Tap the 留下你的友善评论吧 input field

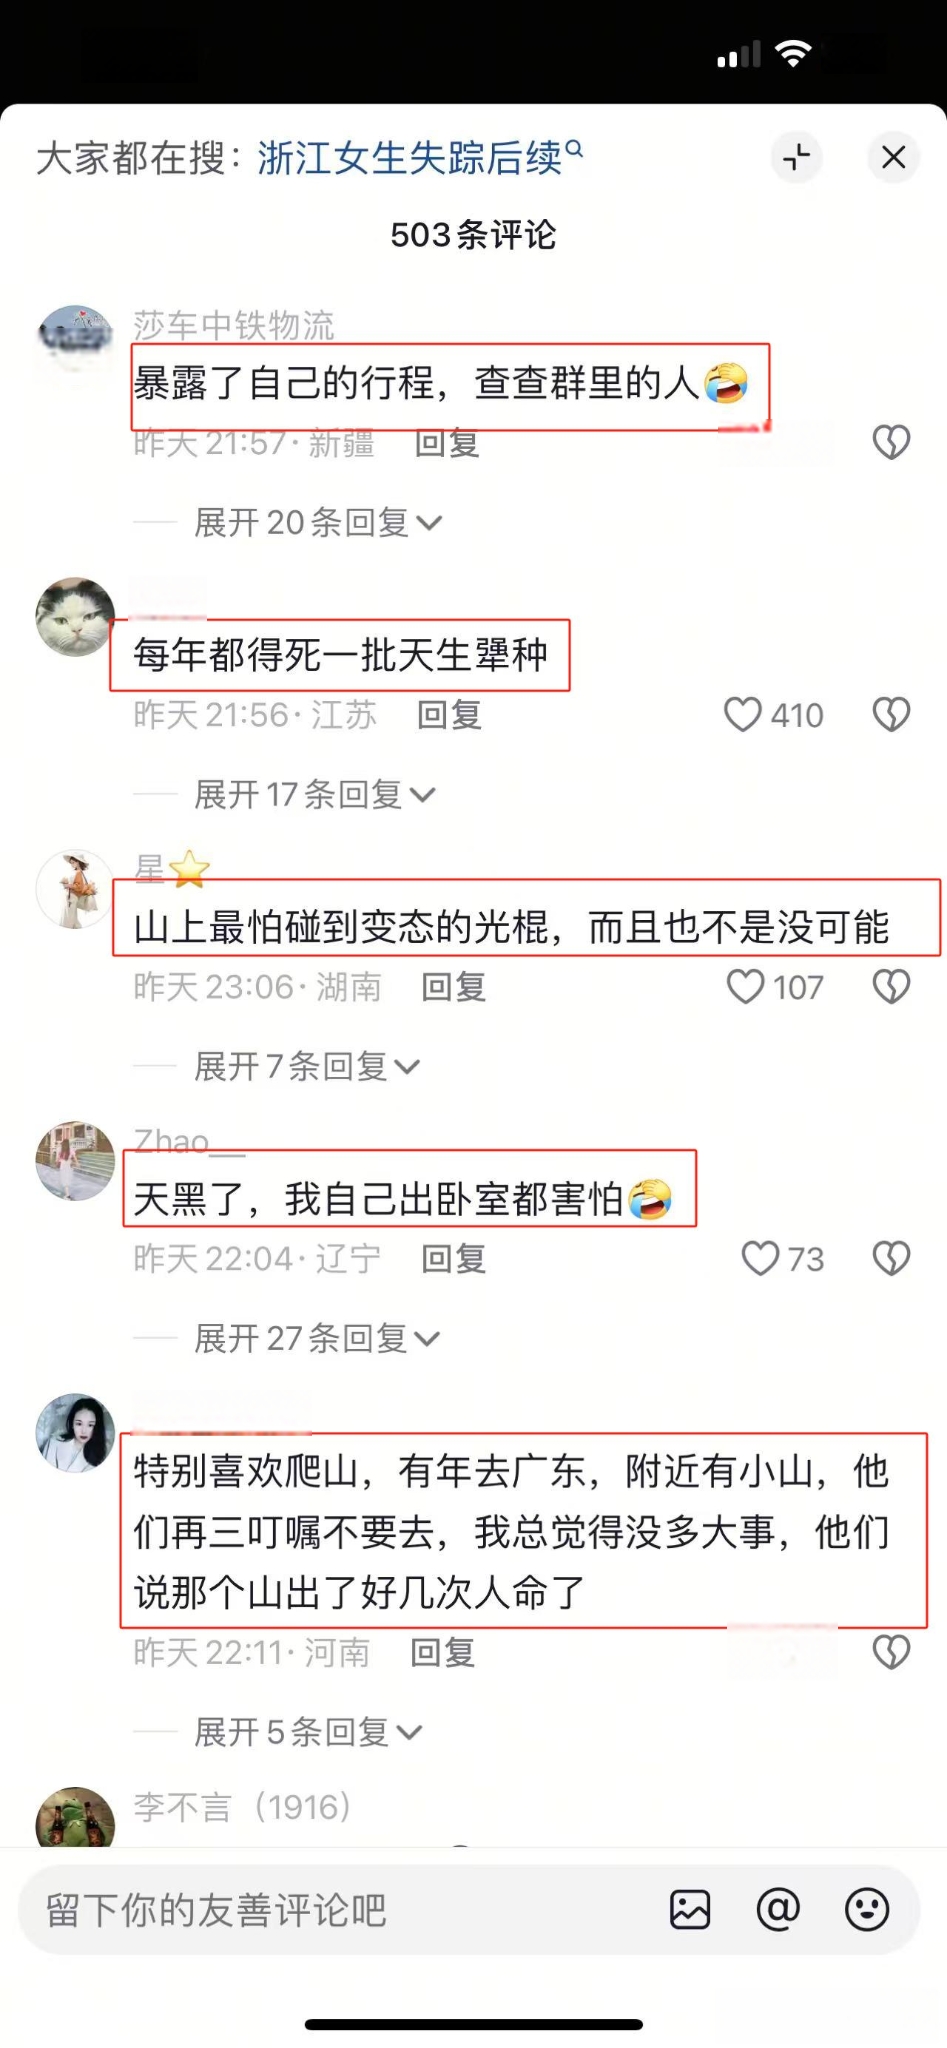click(x=340, y=1910)
